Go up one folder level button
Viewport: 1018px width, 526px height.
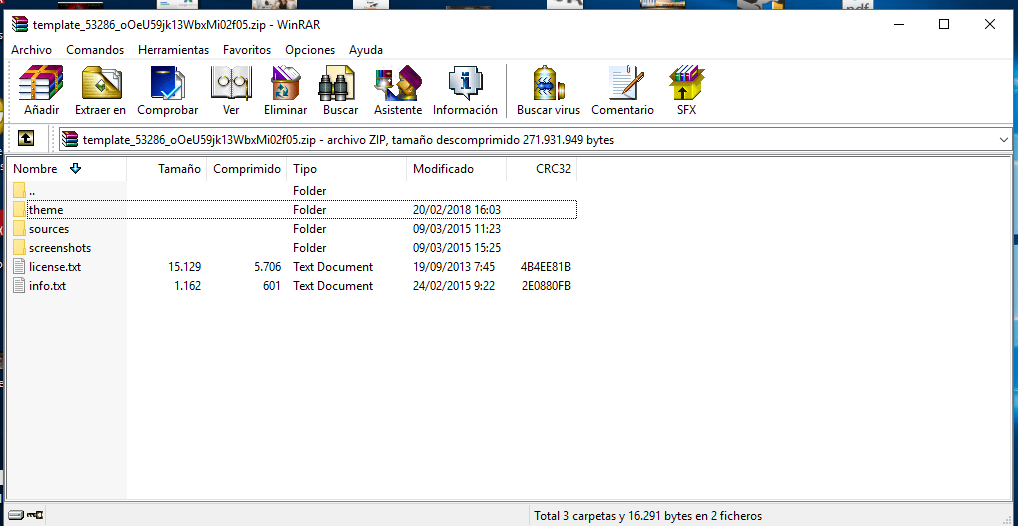pos(26,138)
